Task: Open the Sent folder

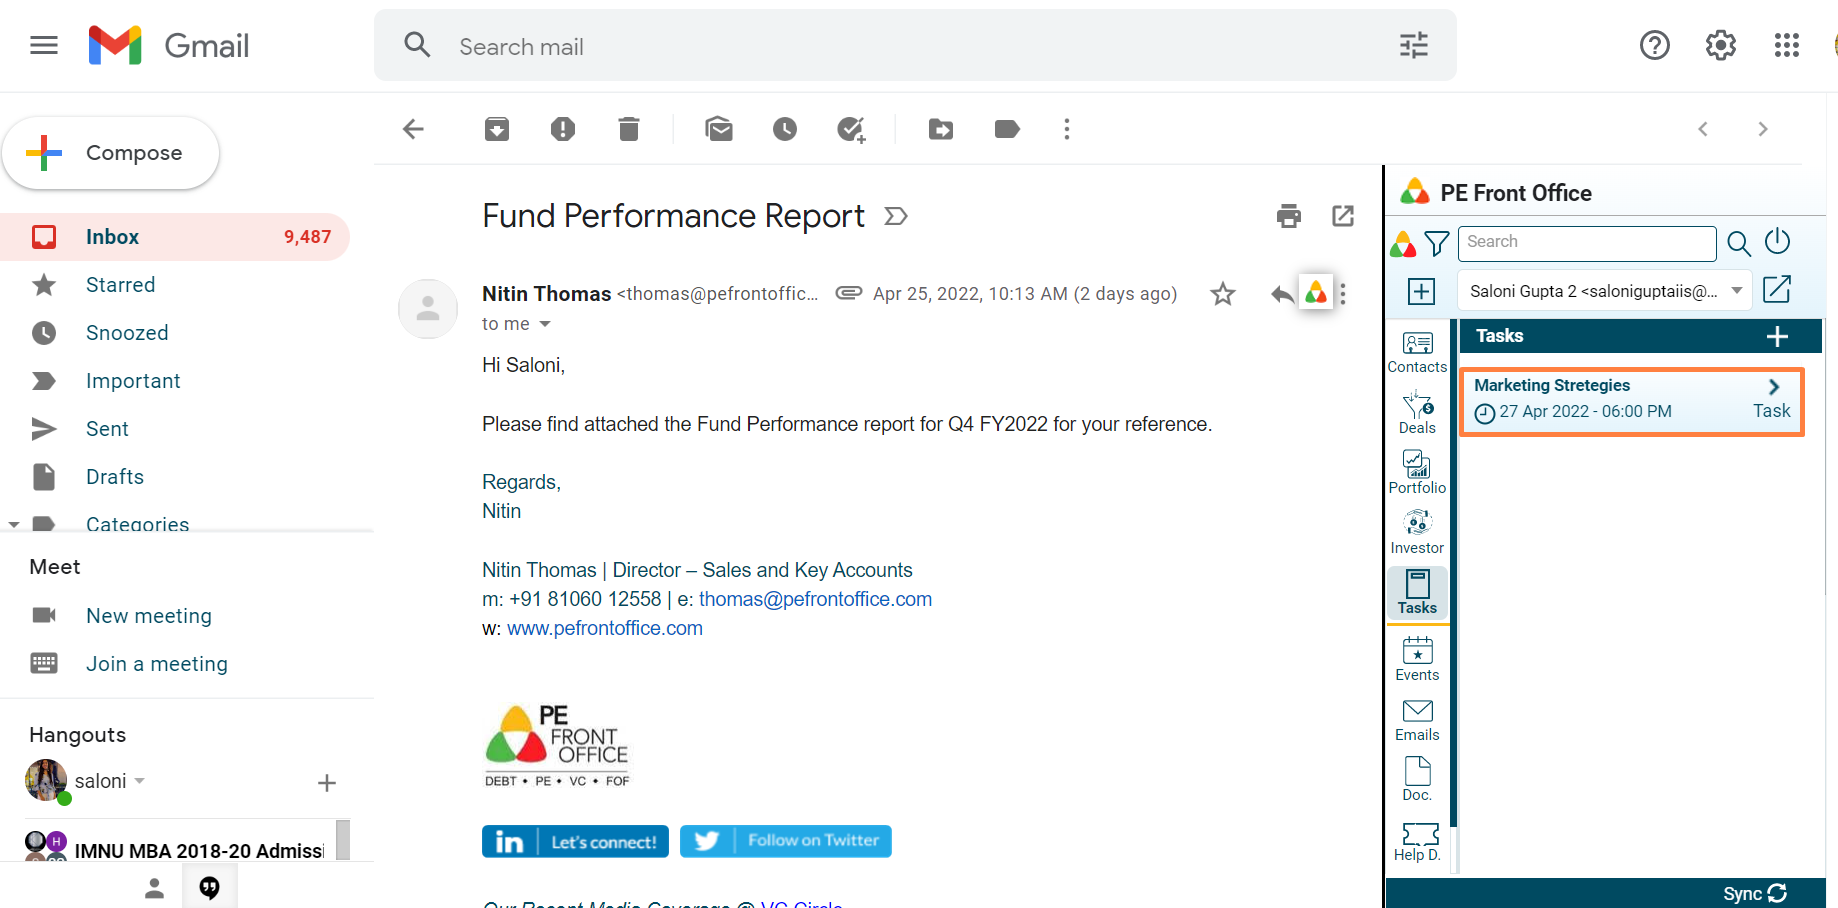Action: point(107,429)
